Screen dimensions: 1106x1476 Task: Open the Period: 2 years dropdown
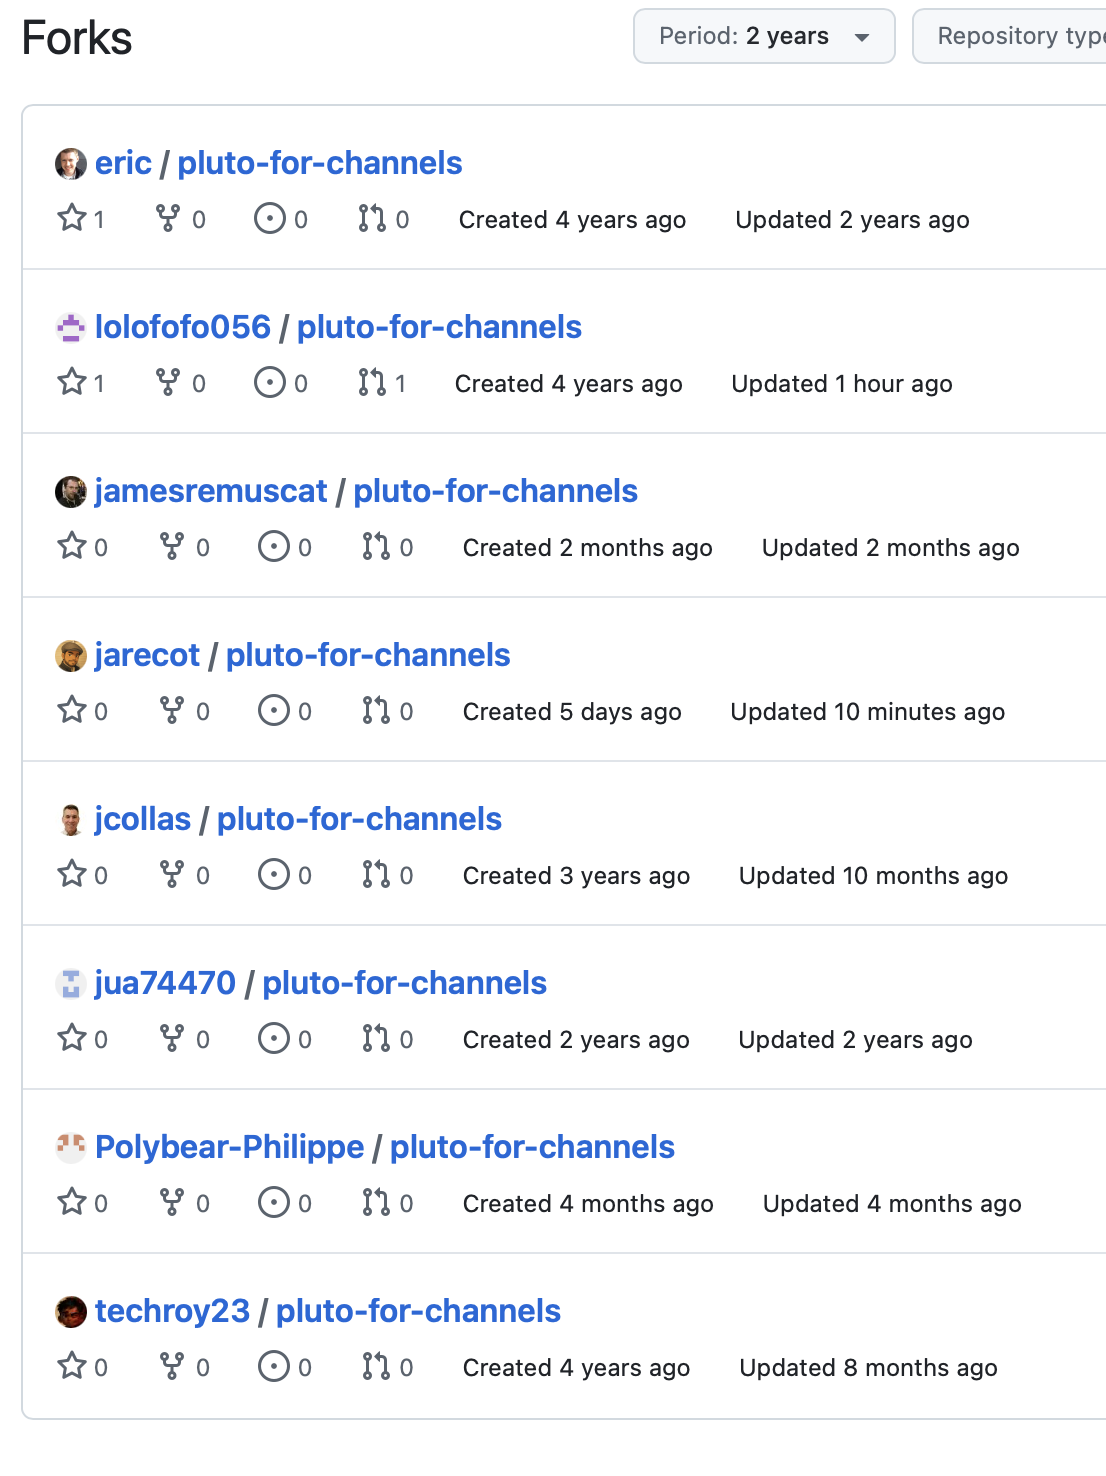pyautogui.click(x=763, y=37)
